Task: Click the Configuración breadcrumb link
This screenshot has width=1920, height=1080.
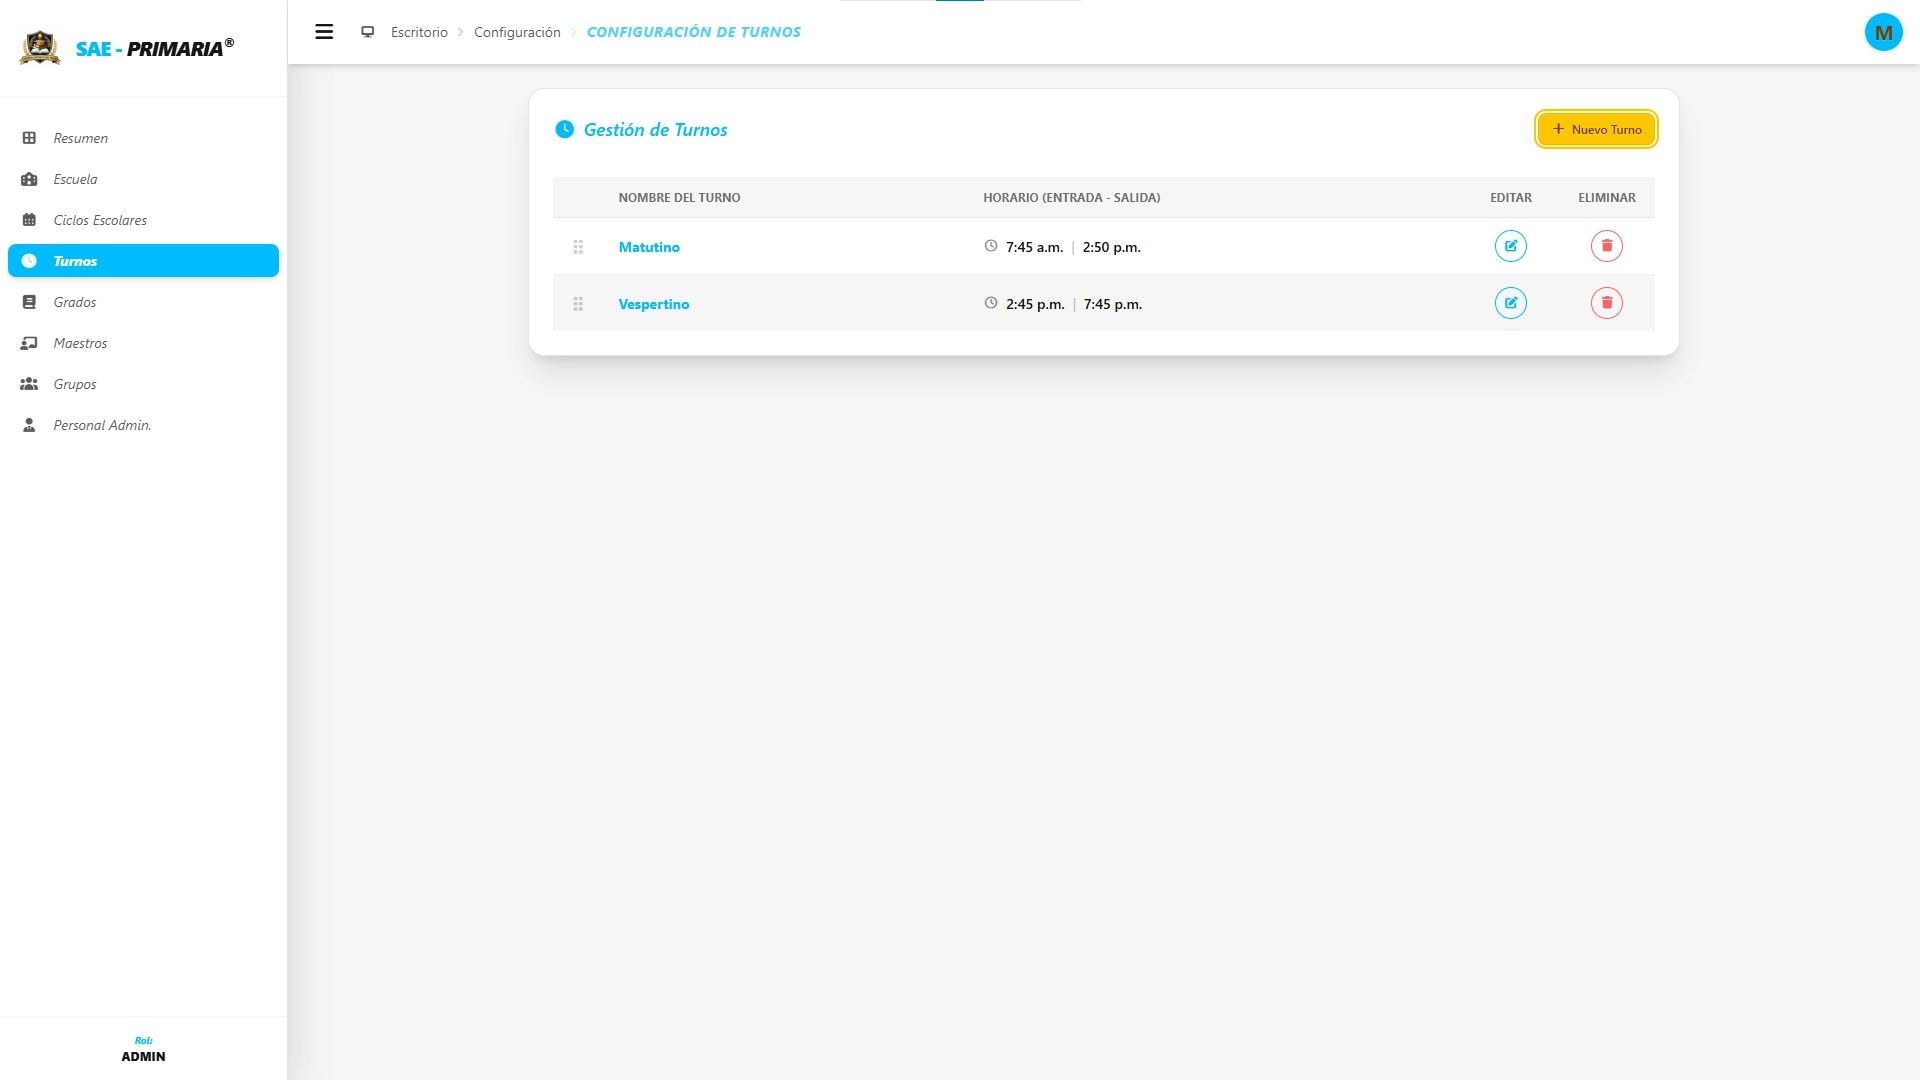Action: 517,32
